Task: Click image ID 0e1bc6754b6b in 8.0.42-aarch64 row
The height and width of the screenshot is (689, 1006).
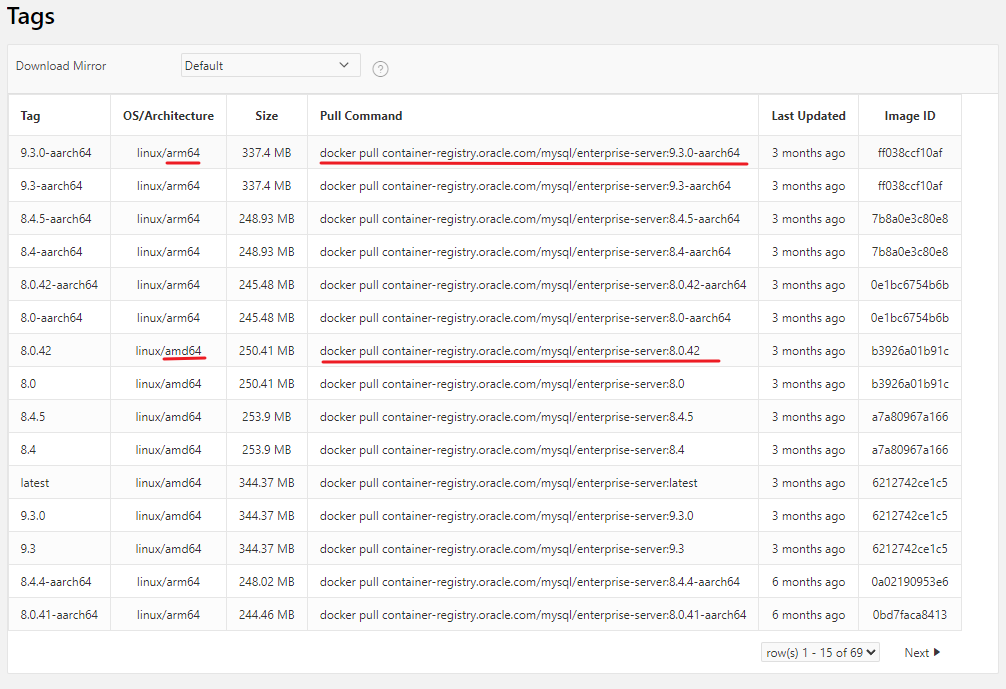Action: click(x=910, y=285)
